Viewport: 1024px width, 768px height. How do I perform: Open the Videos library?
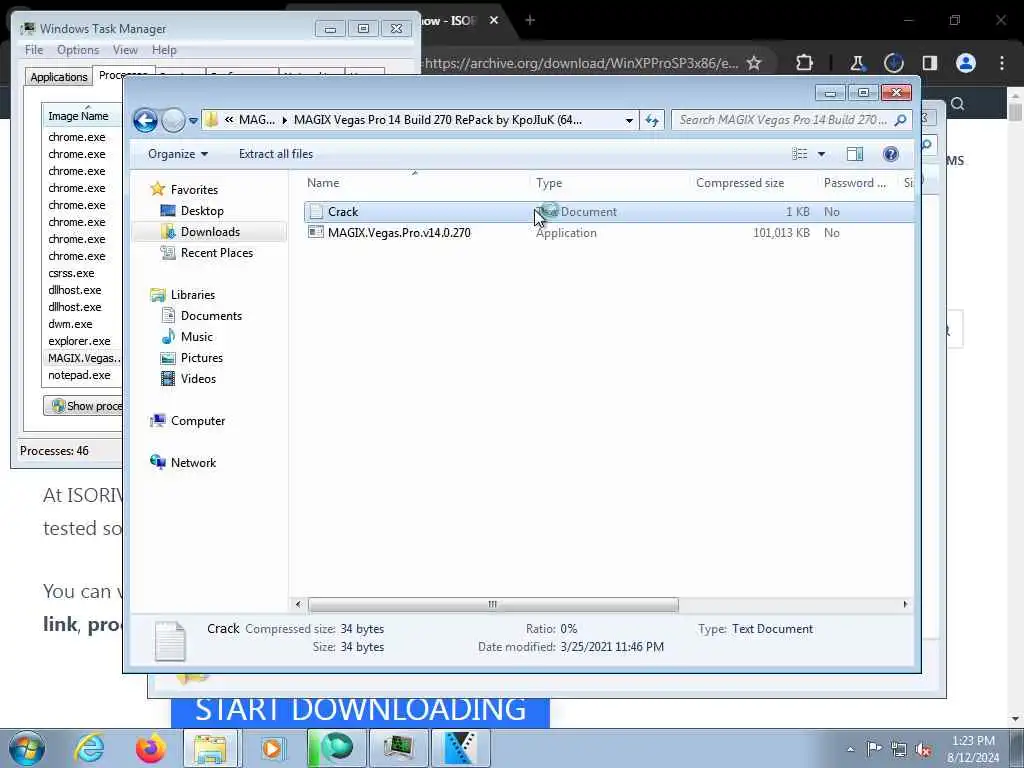point(198,379)
